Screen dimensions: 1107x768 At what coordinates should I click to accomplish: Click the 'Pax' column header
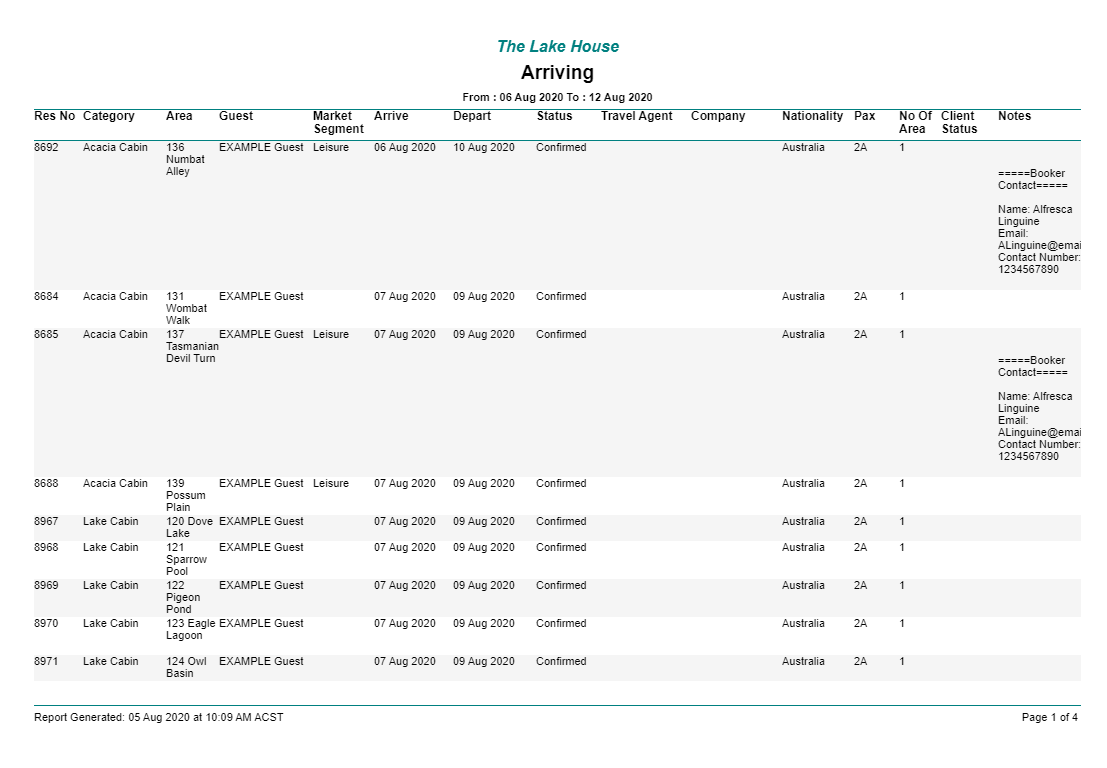864,116
